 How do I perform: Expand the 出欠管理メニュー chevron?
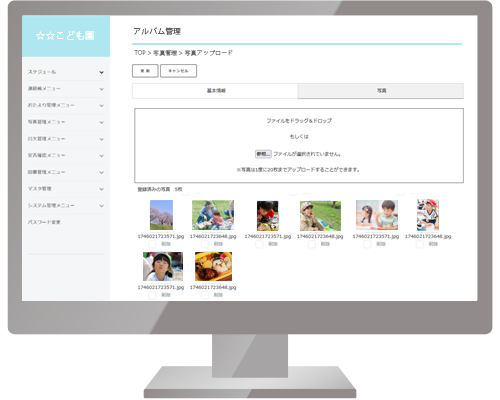click(x=101, y=139)
